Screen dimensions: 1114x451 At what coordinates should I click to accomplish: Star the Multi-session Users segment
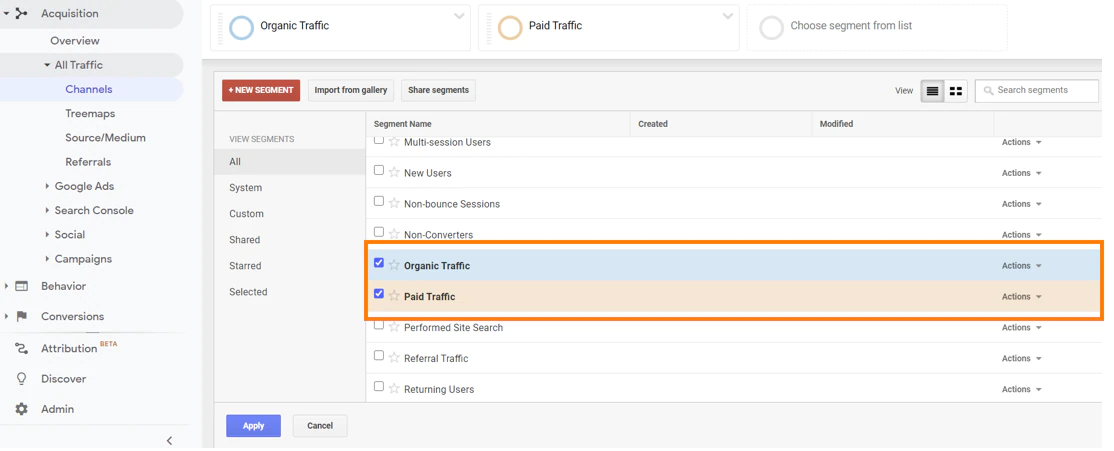click(x=394, y=142)
